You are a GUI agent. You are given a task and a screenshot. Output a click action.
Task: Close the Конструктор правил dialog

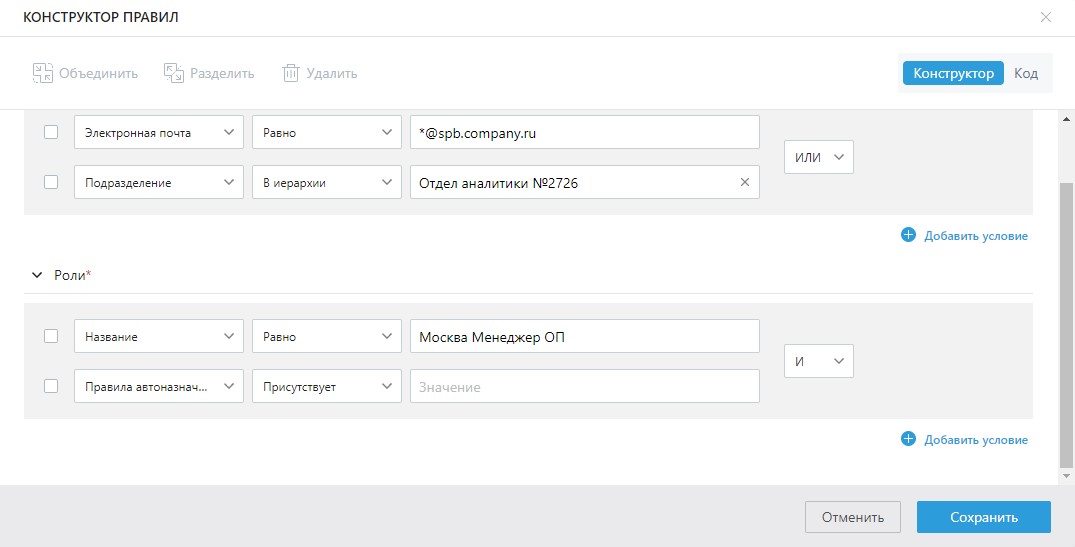coord(1046,17)
